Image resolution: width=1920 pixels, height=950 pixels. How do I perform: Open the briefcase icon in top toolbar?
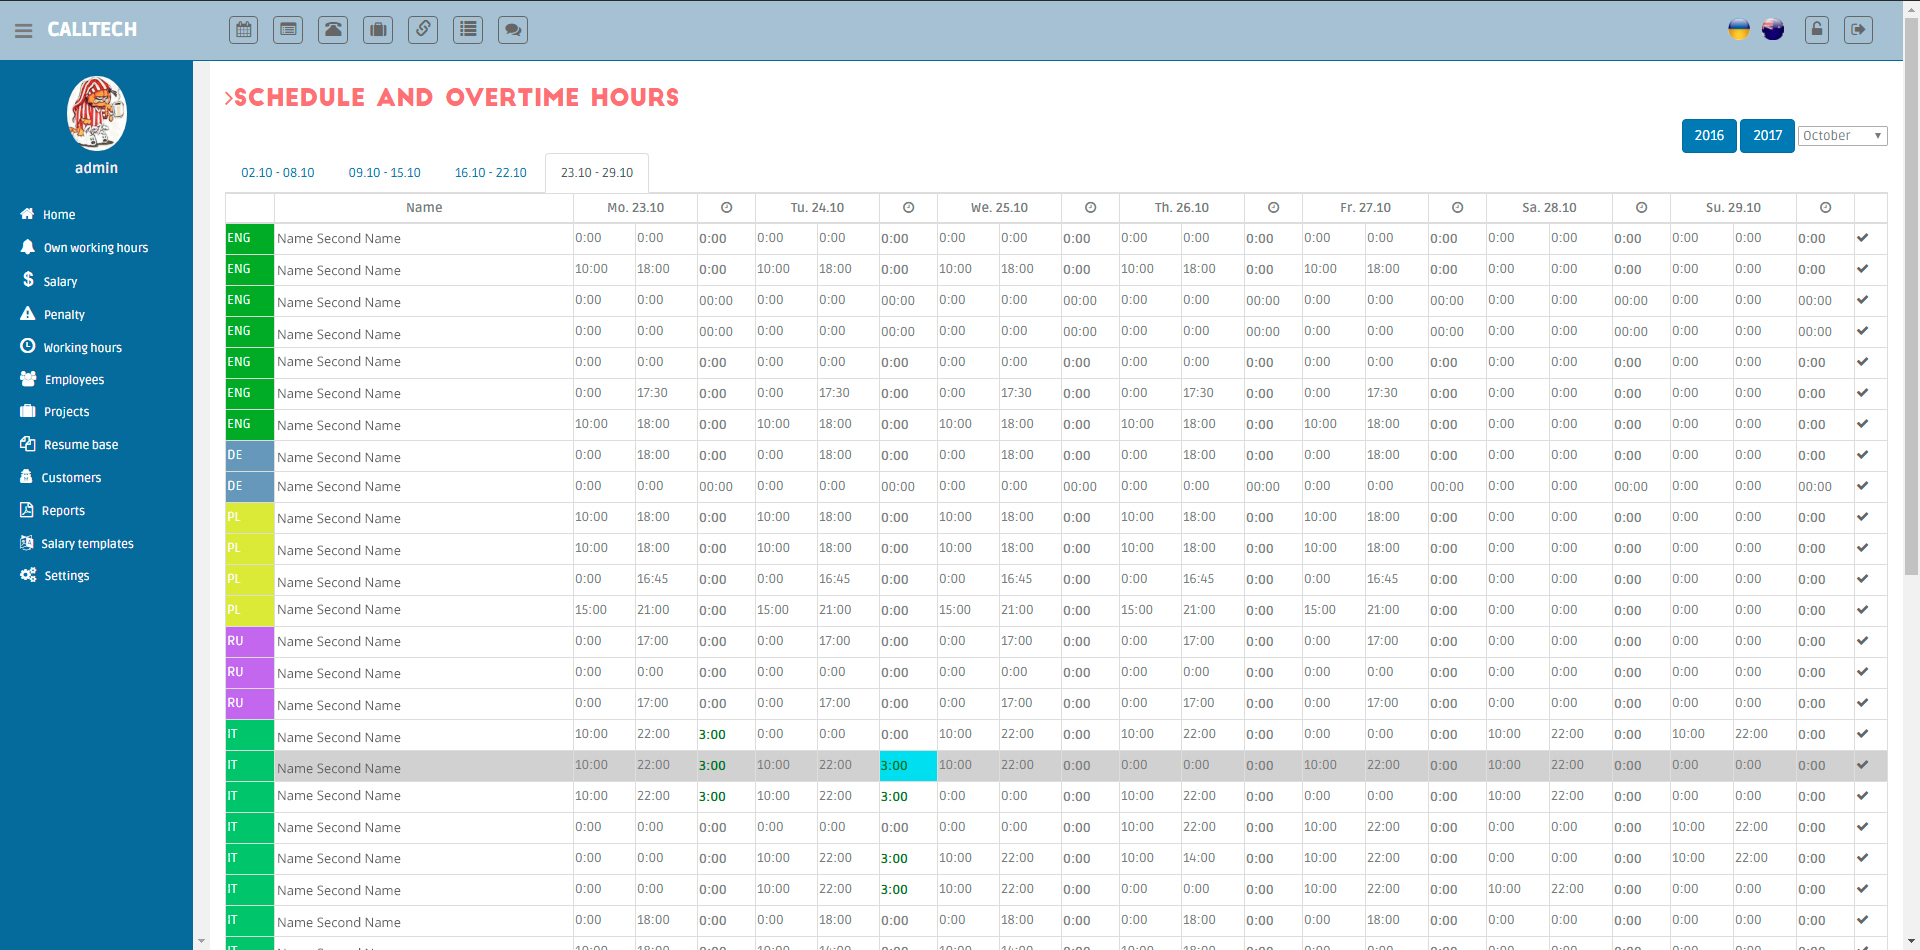(x=378, y=30)
